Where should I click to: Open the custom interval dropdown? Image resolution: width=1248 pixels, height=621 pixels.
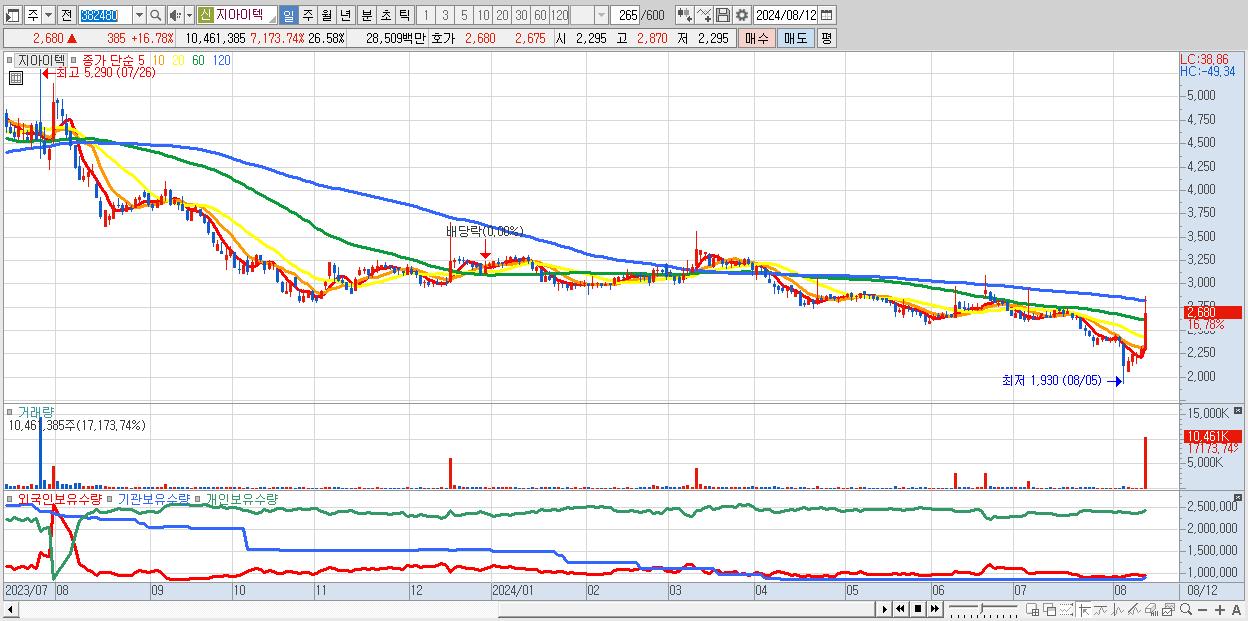coord(601,15)
